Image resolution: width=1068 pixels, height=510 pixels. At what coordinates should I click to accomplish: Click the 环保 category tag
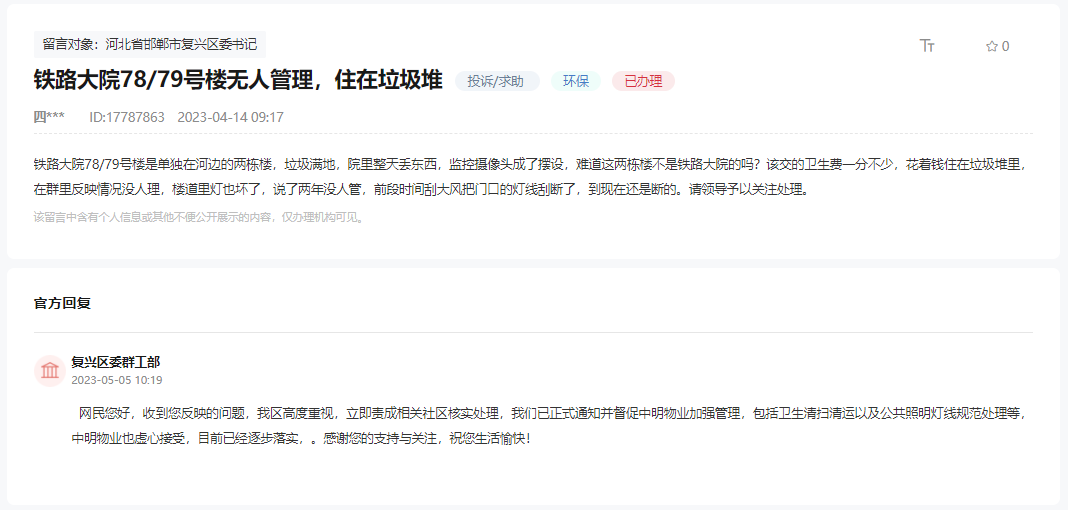point(576,81)
